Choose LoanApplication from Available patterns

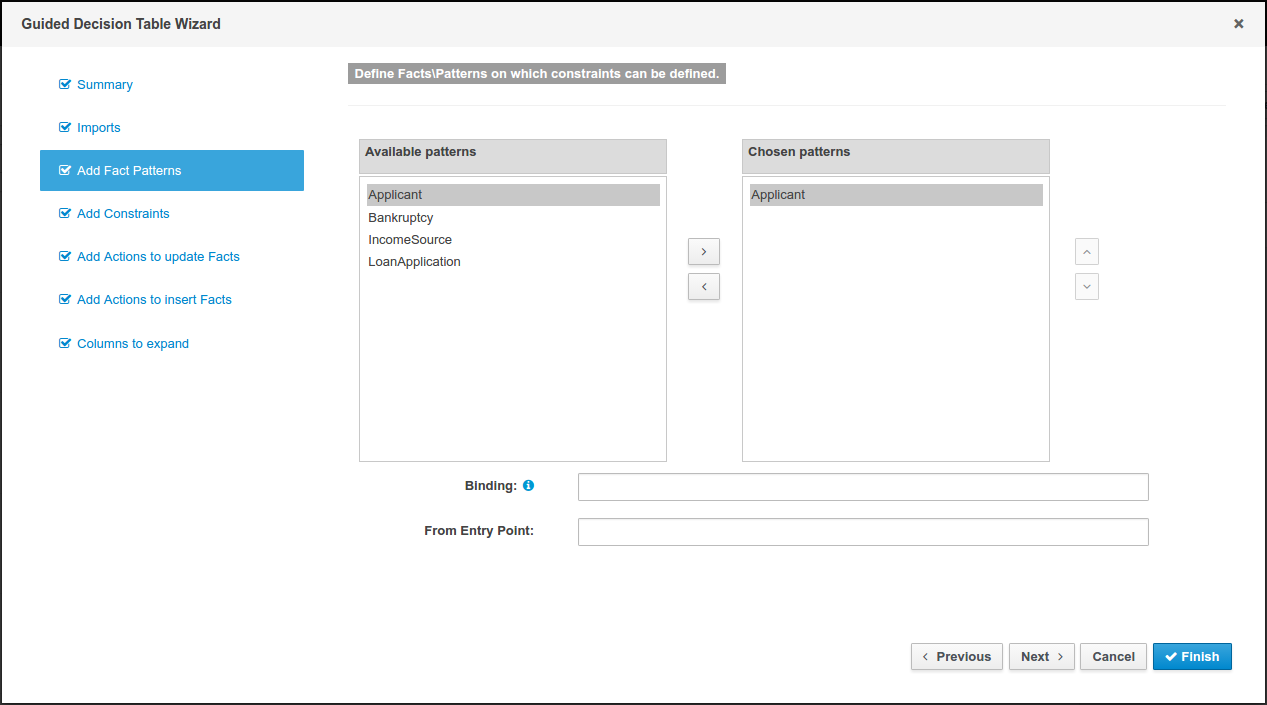(x=414, y=262)
